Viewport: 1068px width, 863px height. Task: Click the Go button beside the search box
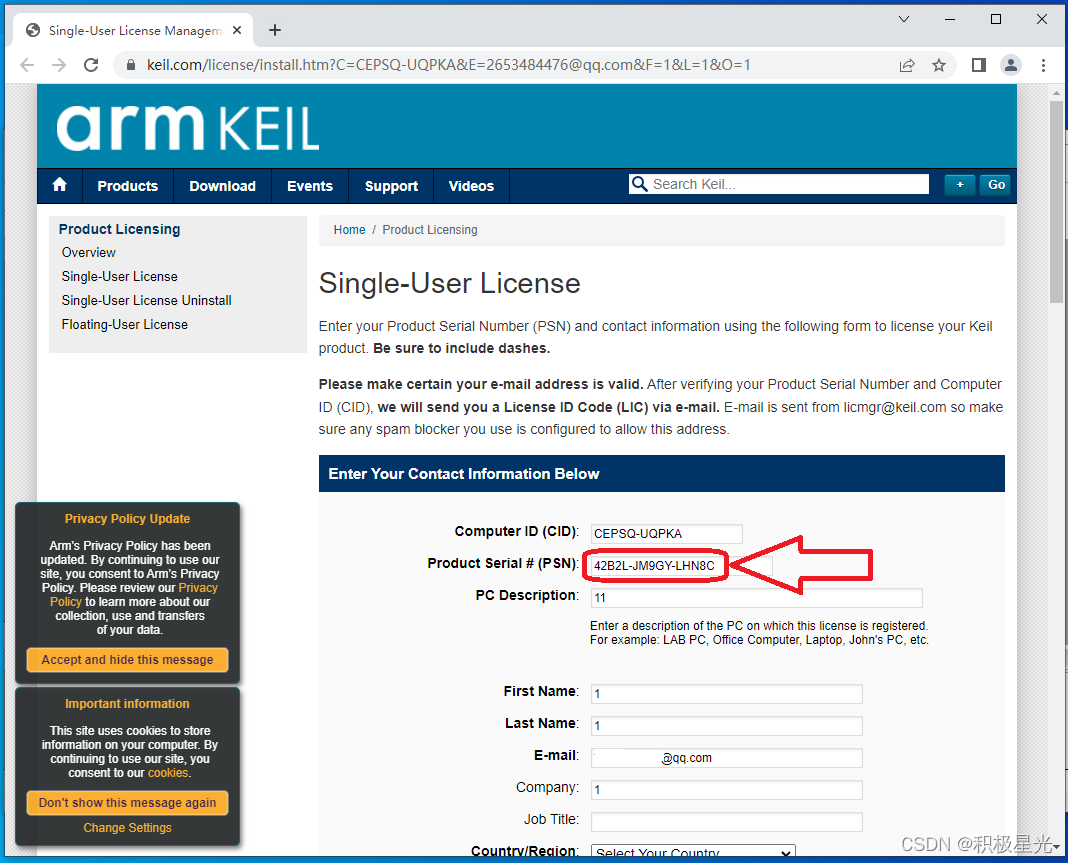tap(995, 184)
